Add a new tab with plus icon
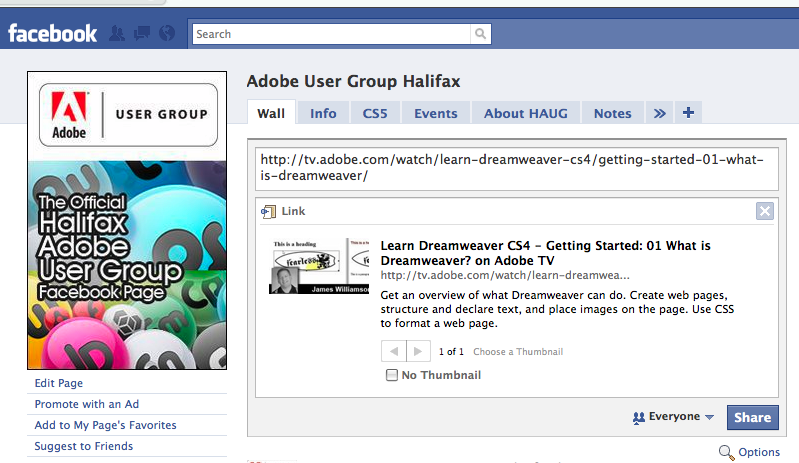Screen dimensions: 799x463 [x=688, y=113]
